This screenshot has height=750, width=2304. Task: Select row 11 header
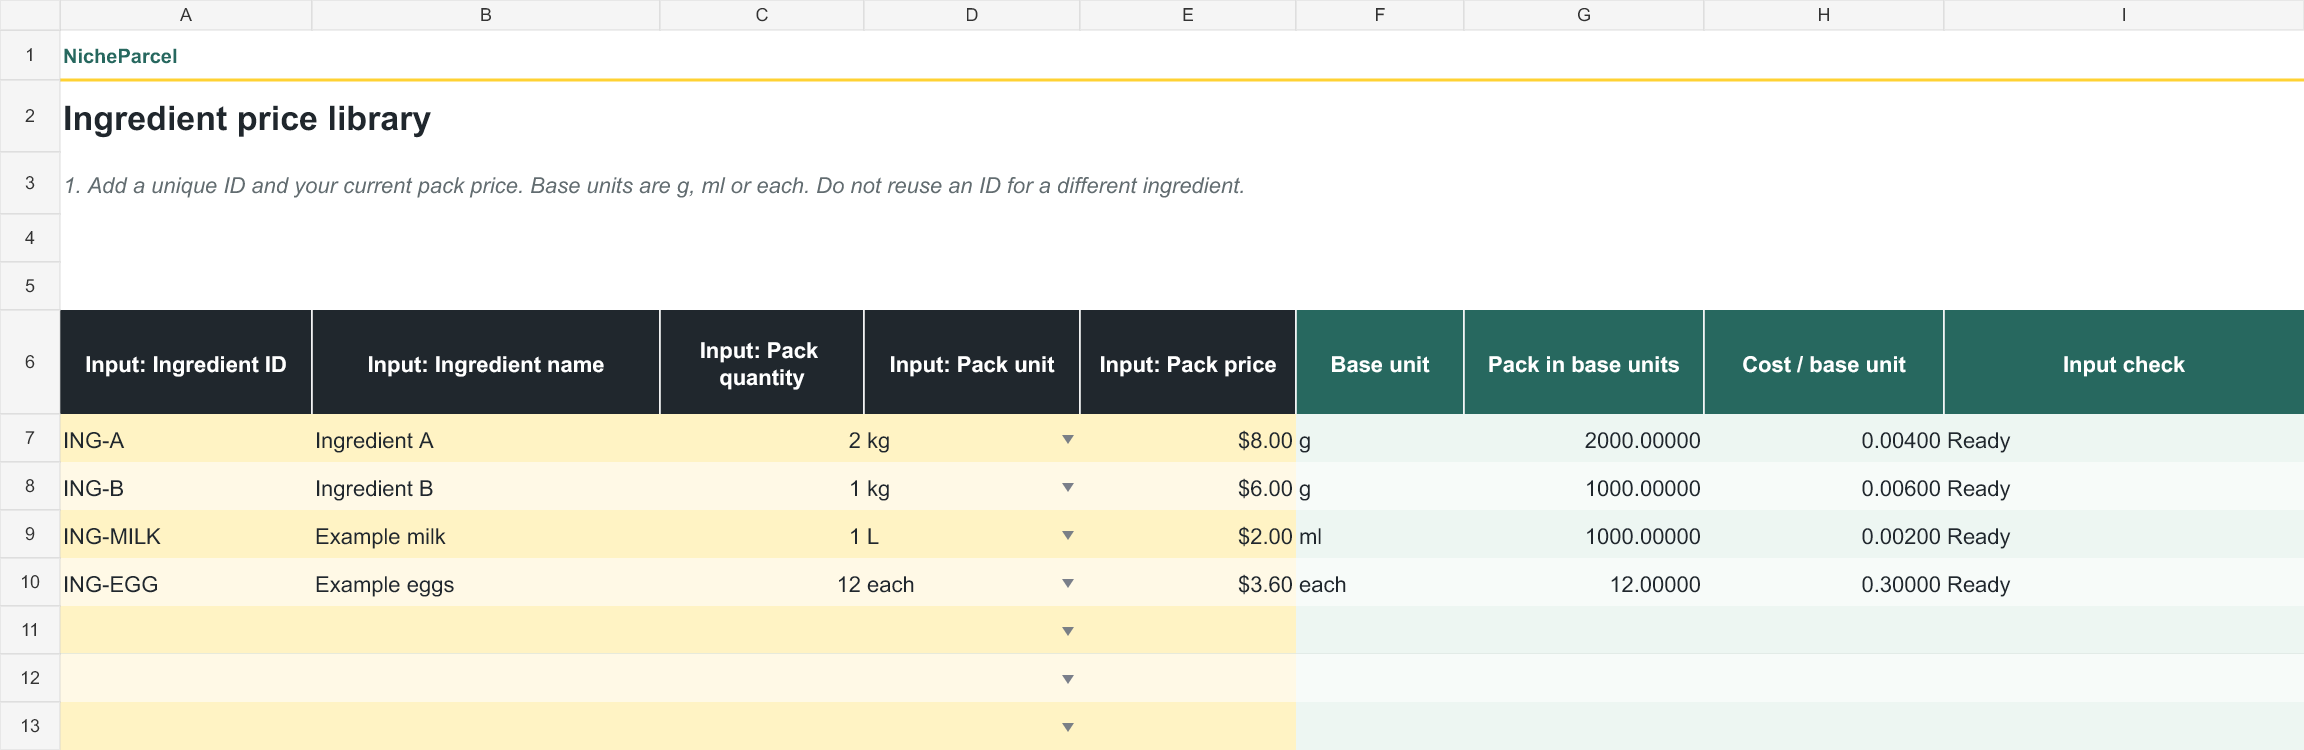[x=30, y=630]
